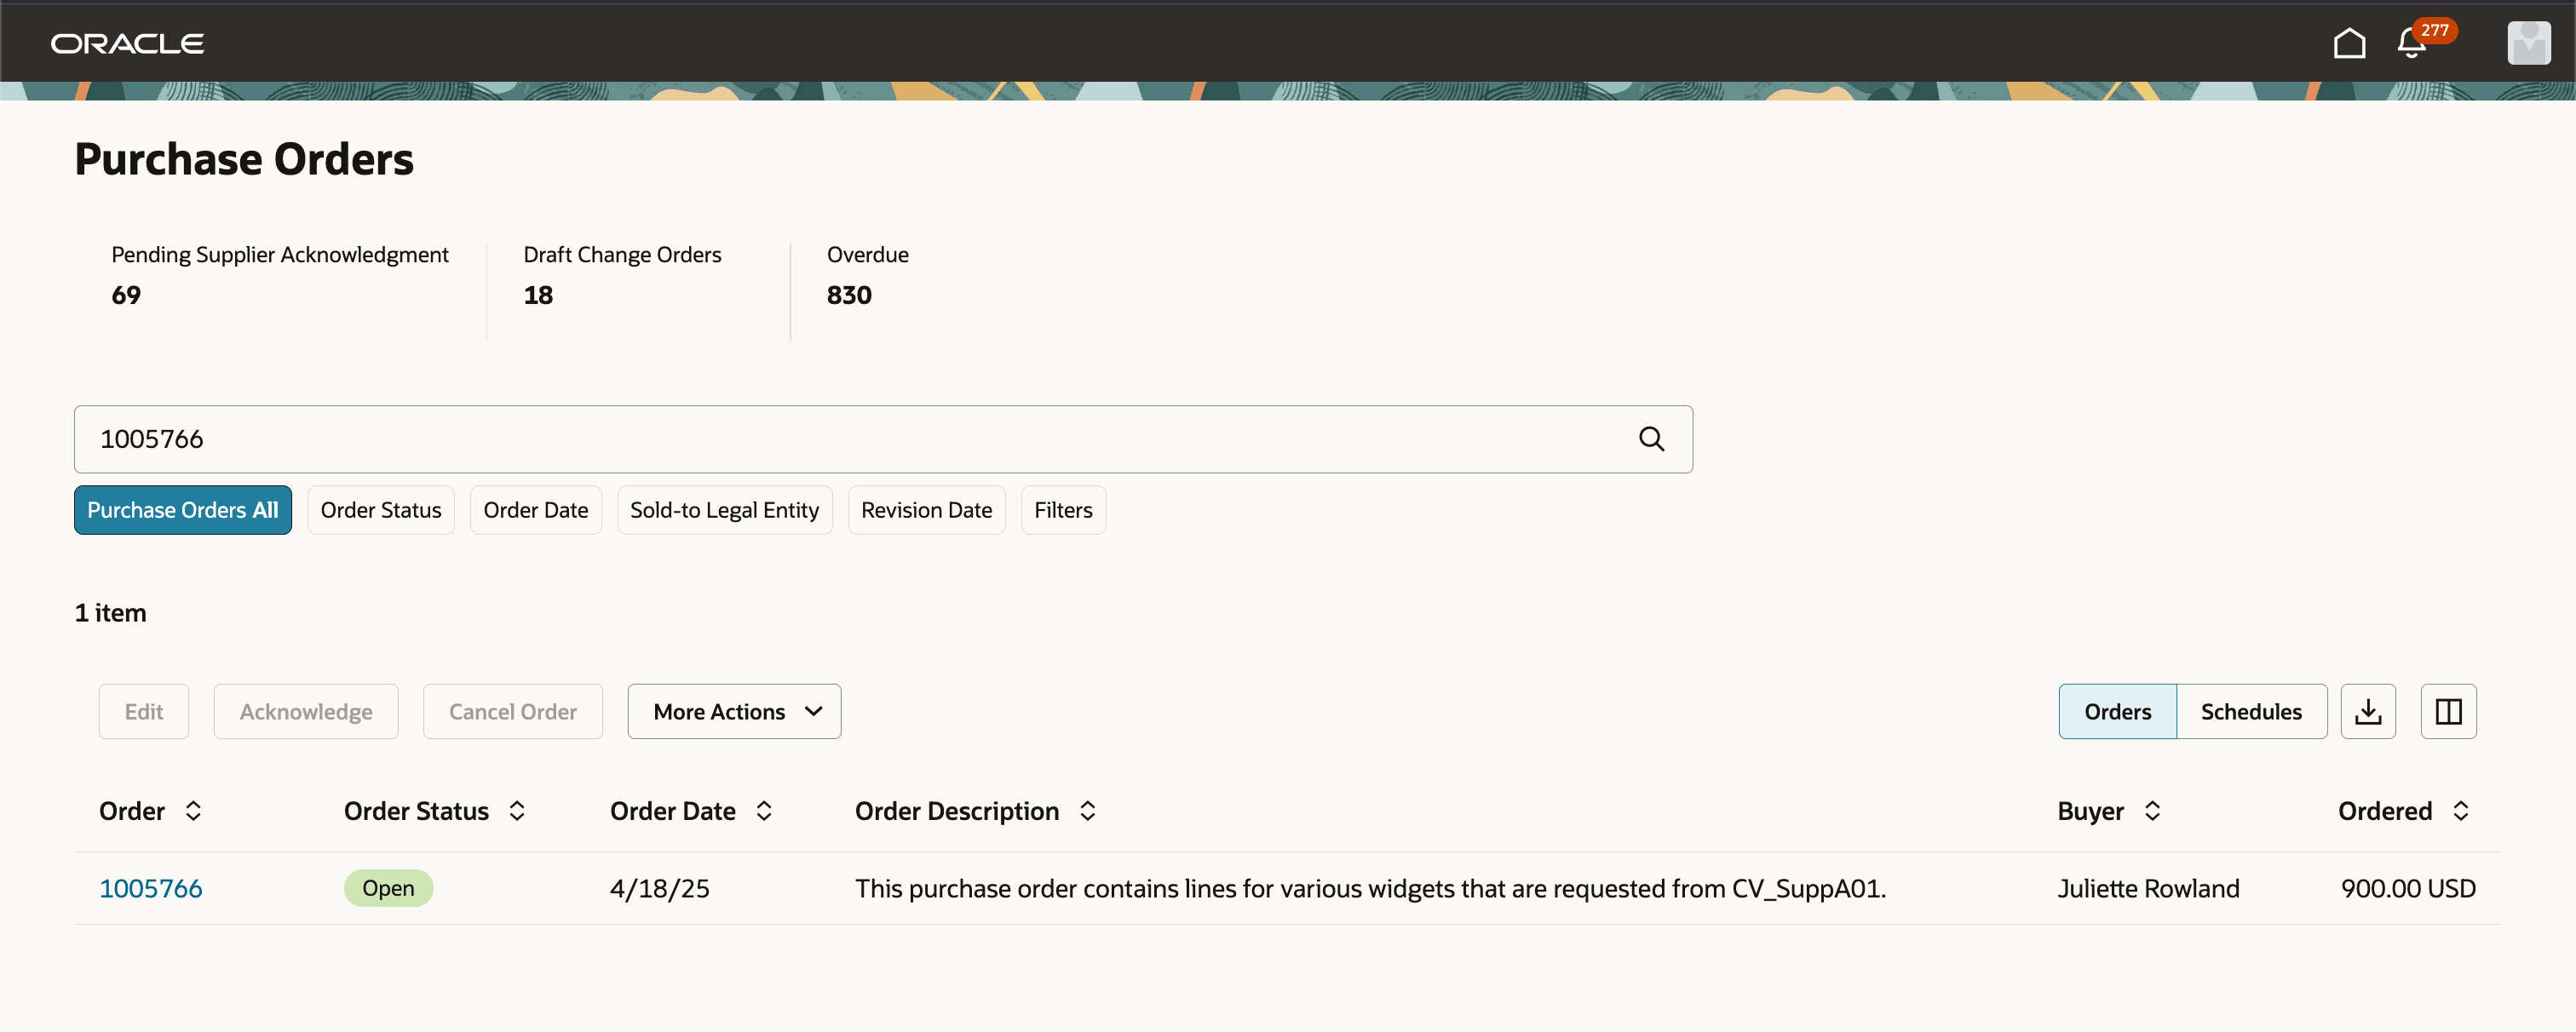2576x1032 pixels.
Task: Click the Cancel Order button
Action: click(512, 711)
